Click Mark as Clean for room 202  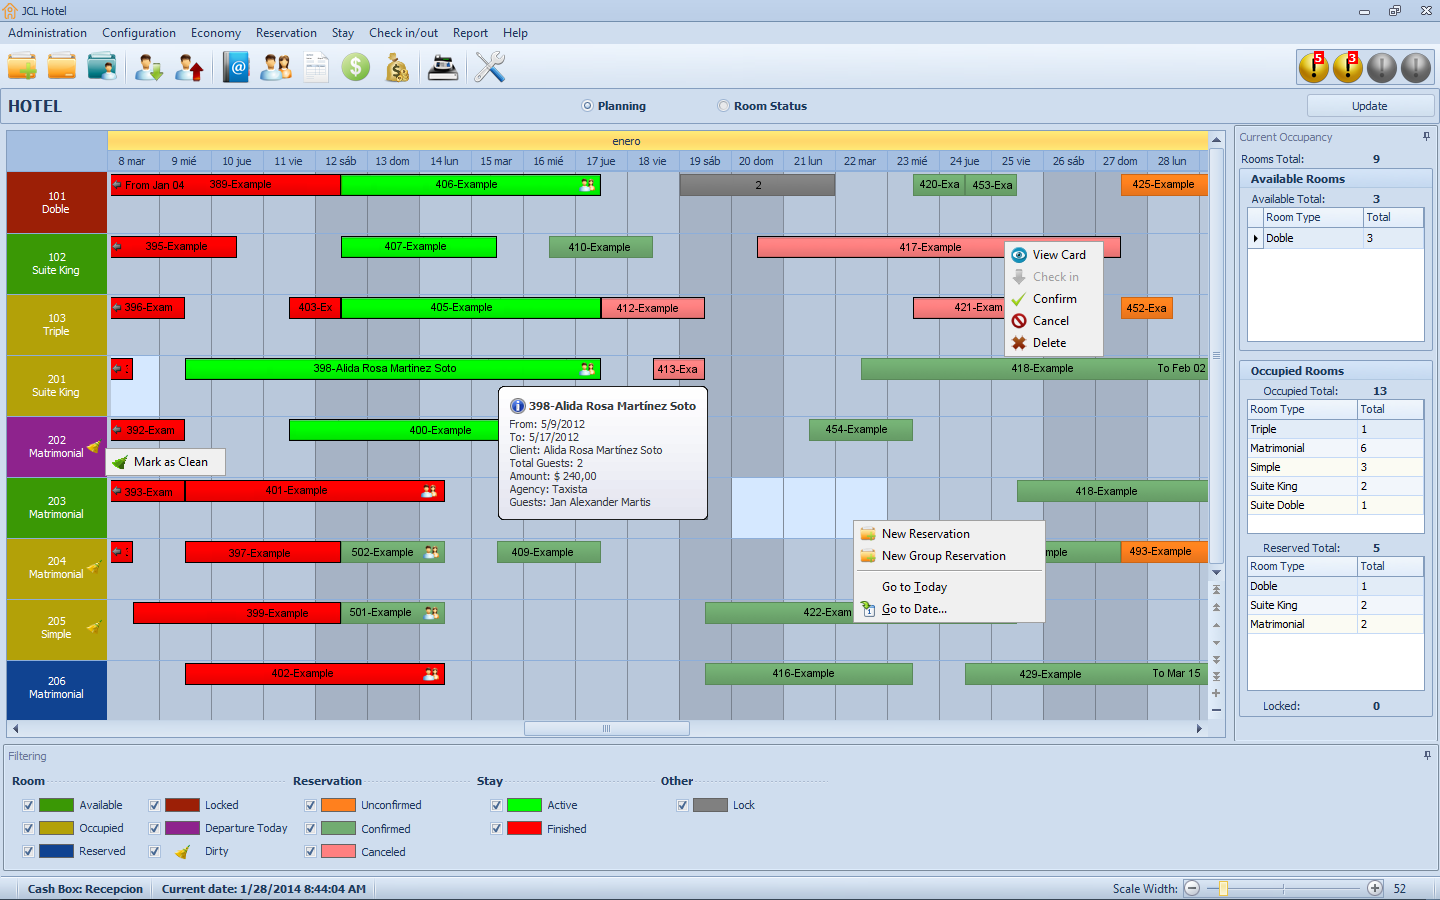[x=170, y=462]
